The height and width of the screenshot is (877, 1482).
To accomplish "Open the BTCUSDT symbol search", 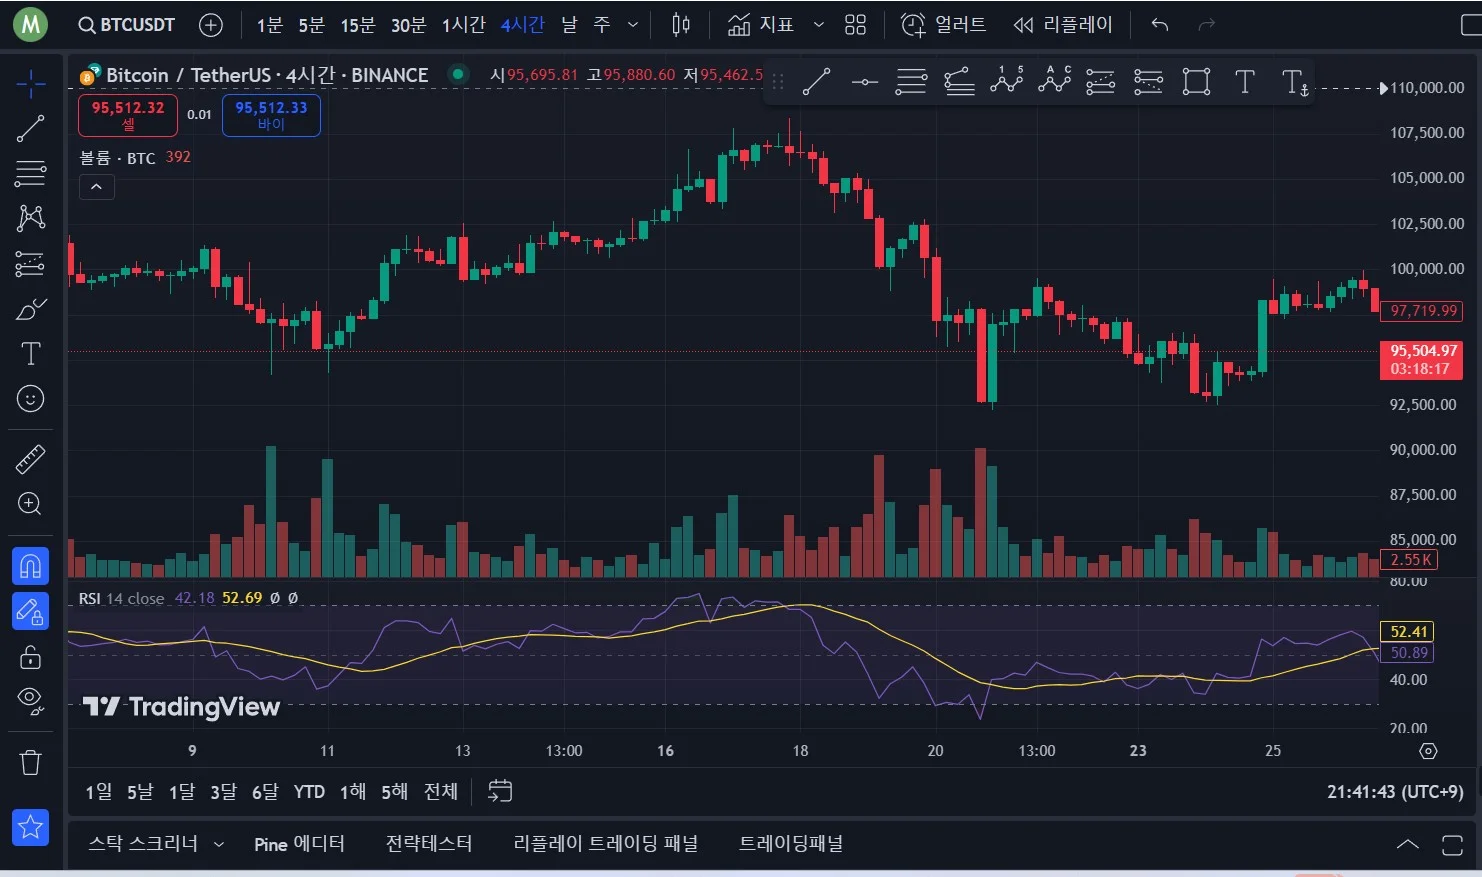I will click(127, 25).
